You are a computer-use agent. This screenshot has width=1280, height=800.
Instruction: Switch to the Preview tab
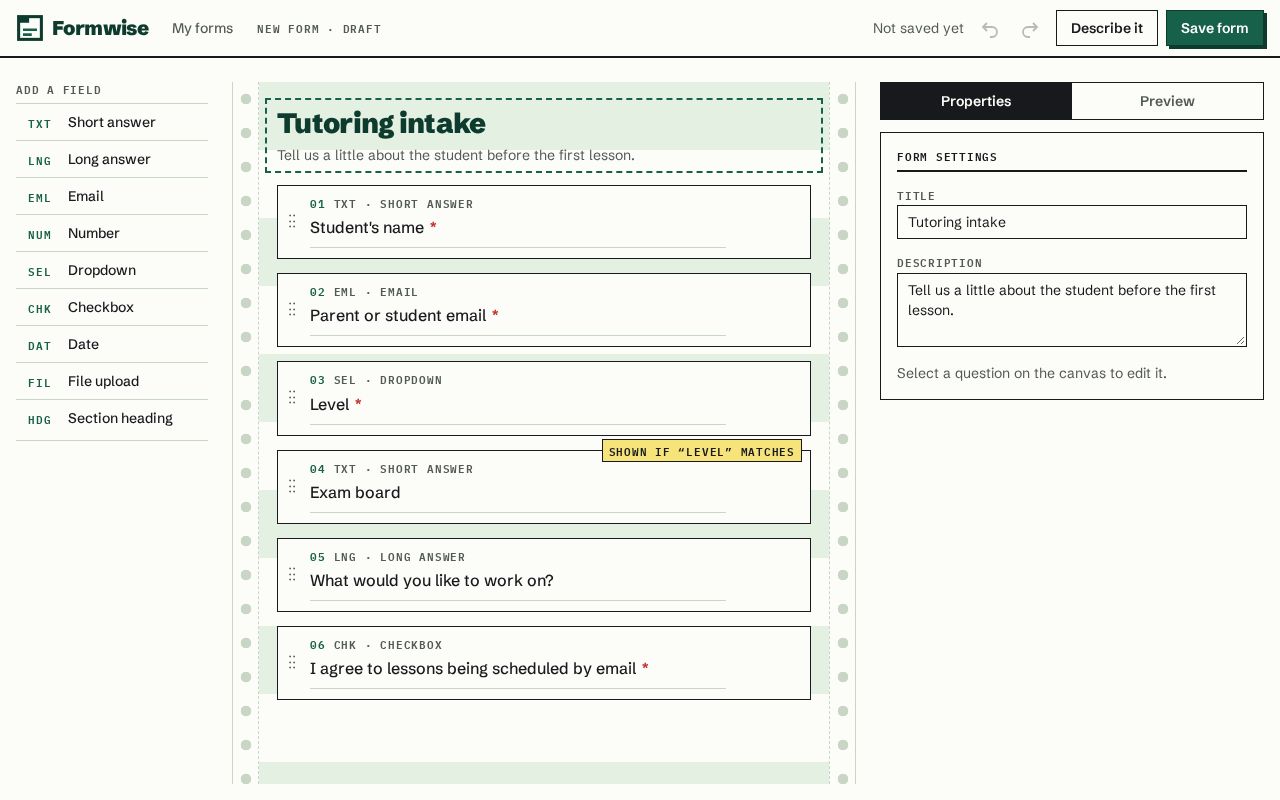[1167, 101]
